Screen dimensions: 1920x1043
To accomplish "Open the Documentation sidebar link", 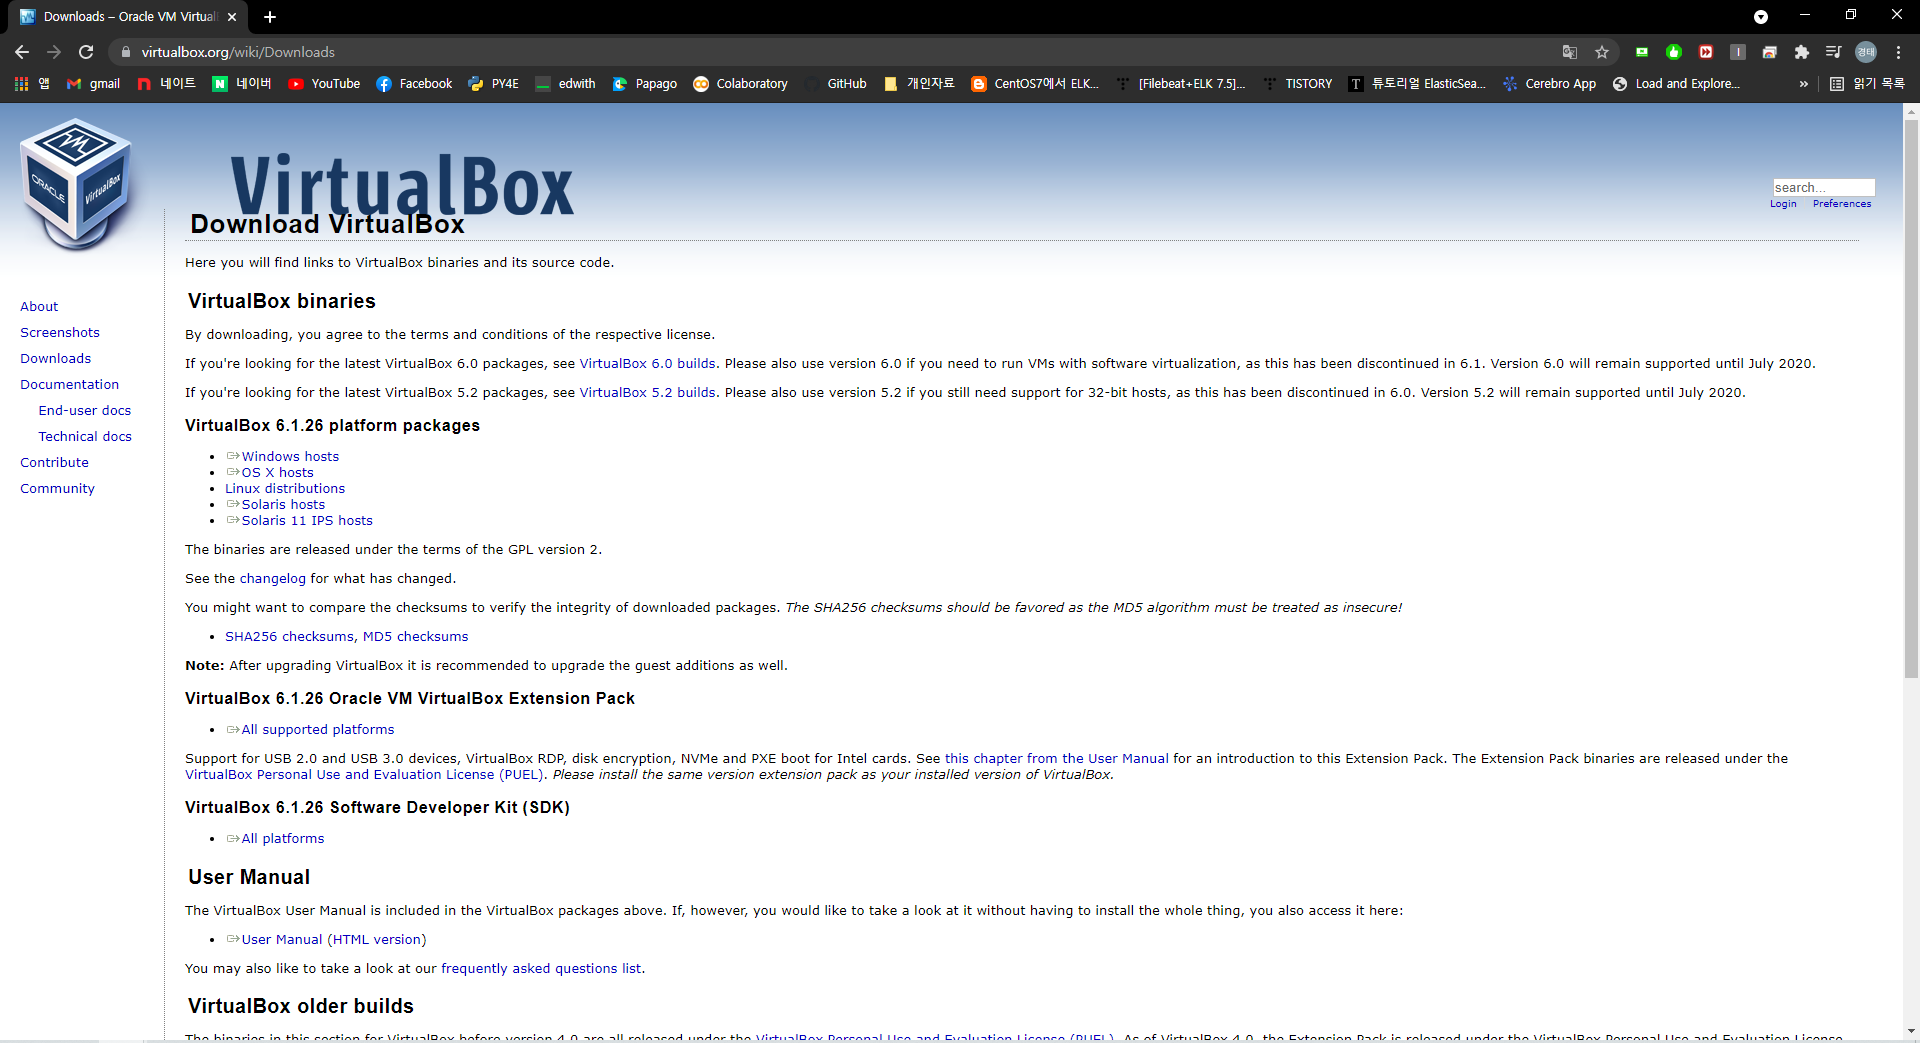I will tap(69, 385).
